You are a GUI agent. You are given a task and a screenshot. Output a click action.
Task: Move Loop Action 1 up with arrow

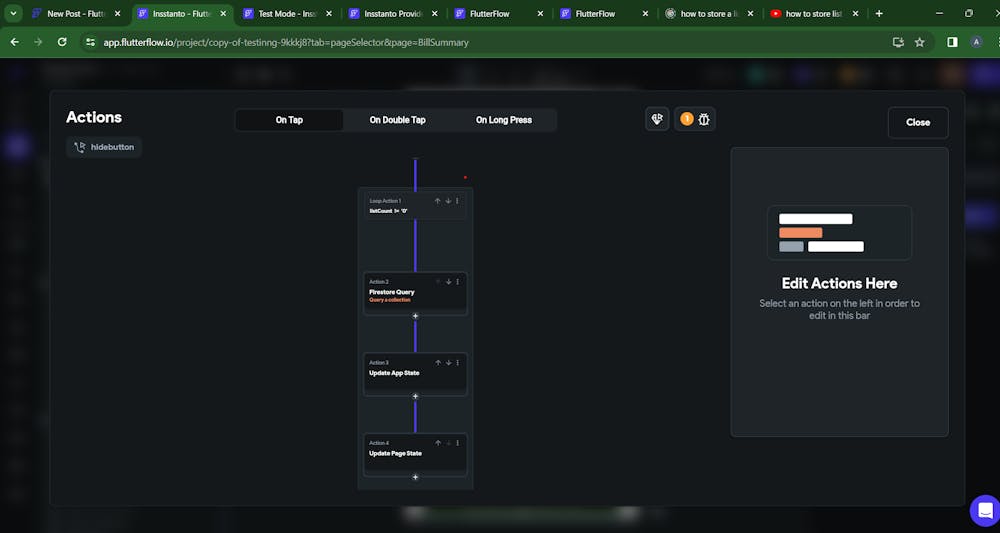tap(438, 201)
